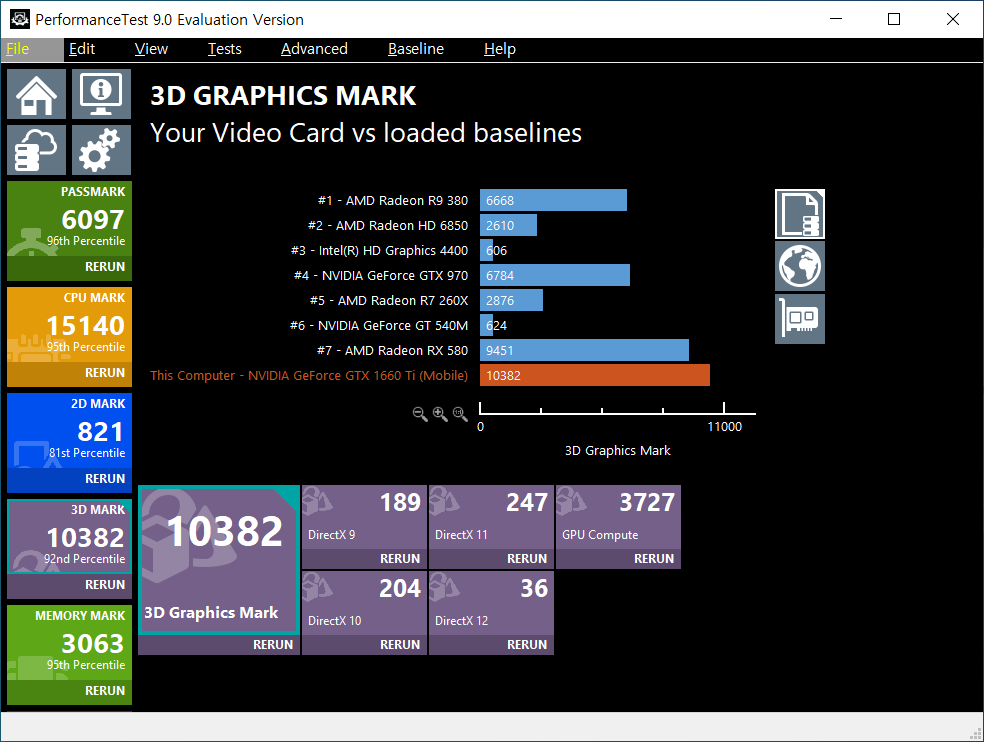
Task: Rerun the CPU Mark test
Action: 70,373
